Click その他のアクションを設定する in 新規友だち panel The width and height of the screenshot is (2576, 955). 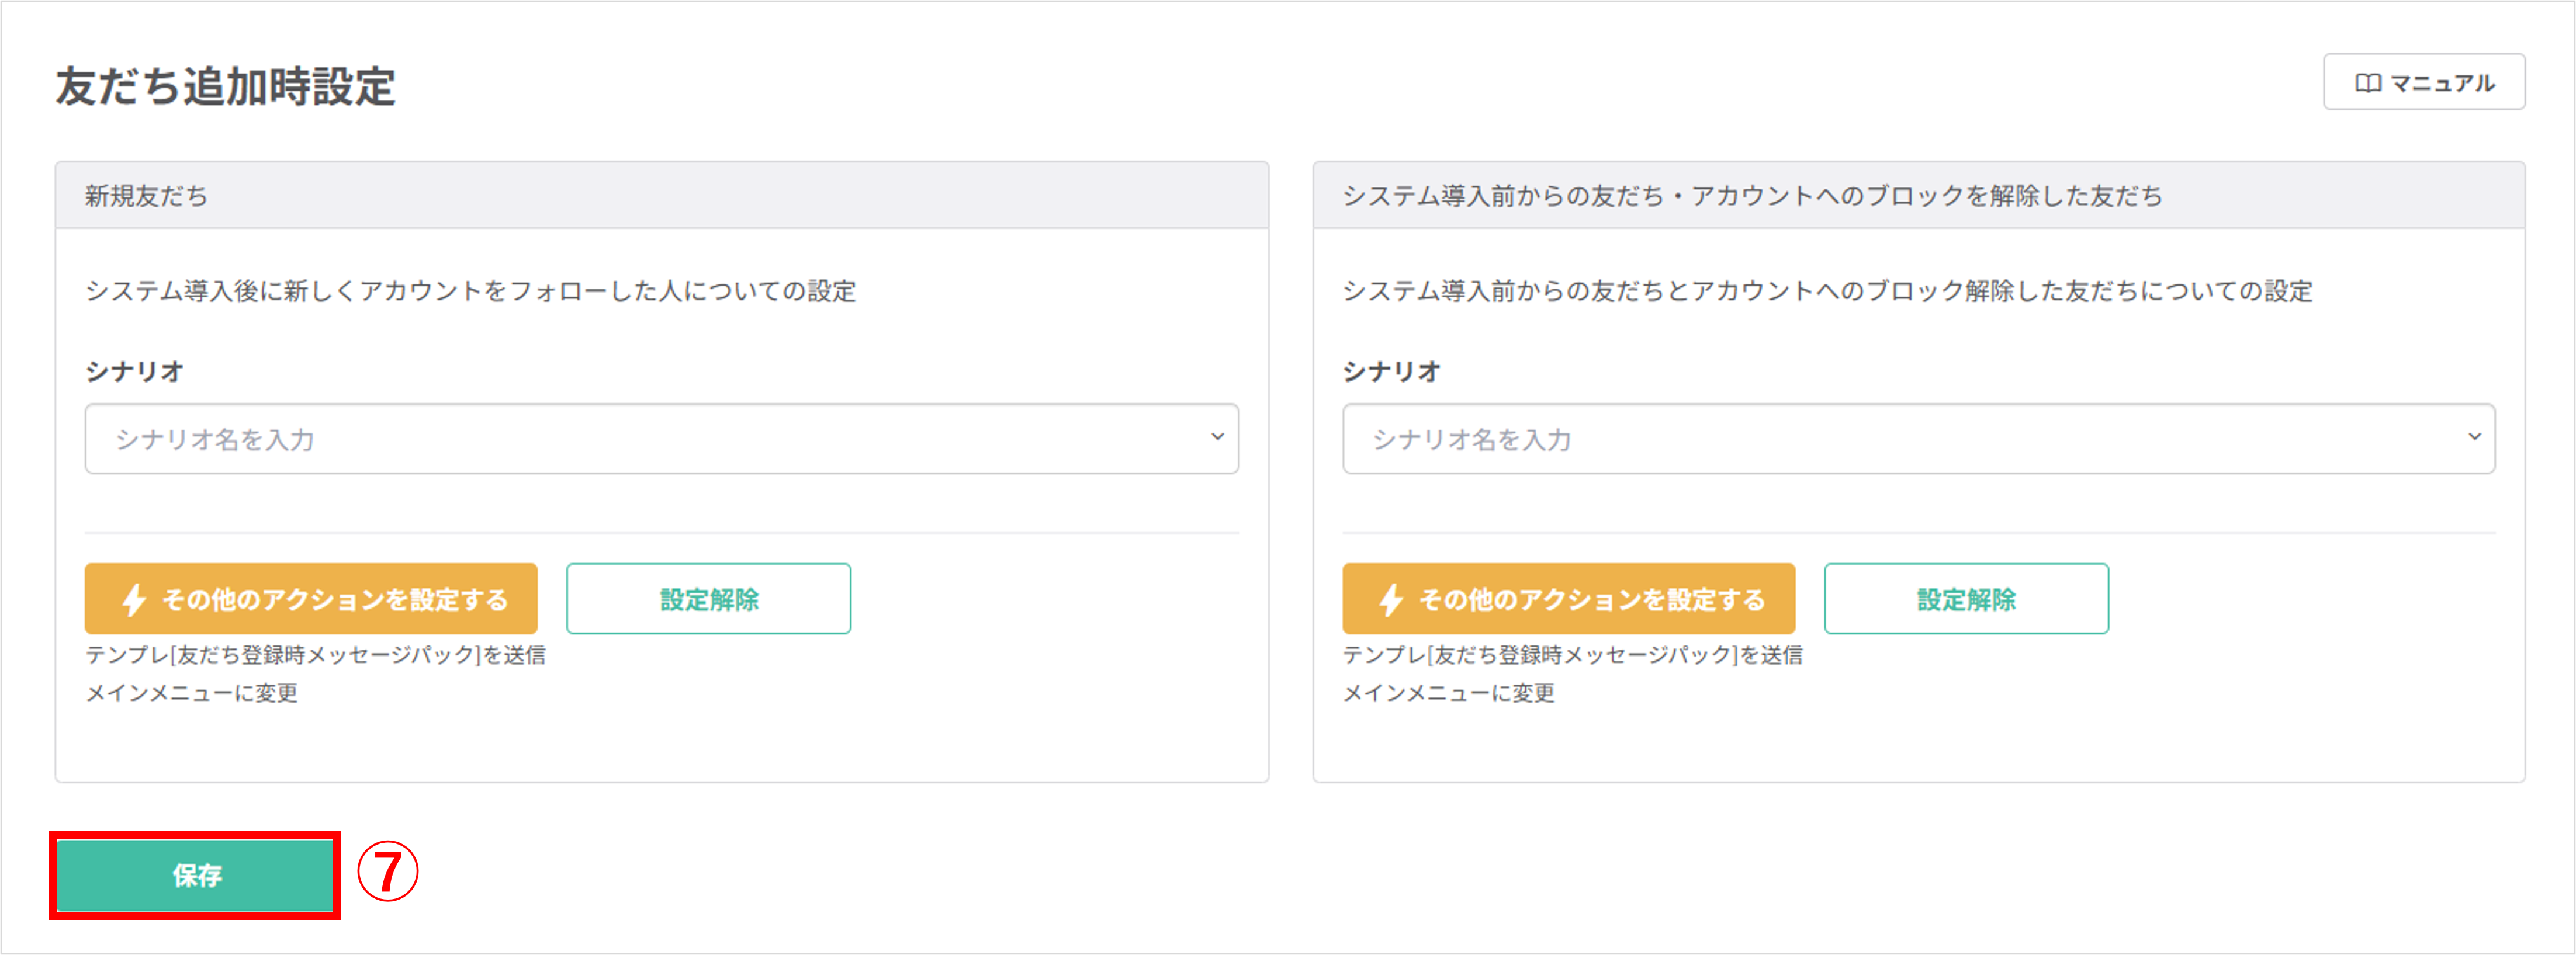[311, 599]
